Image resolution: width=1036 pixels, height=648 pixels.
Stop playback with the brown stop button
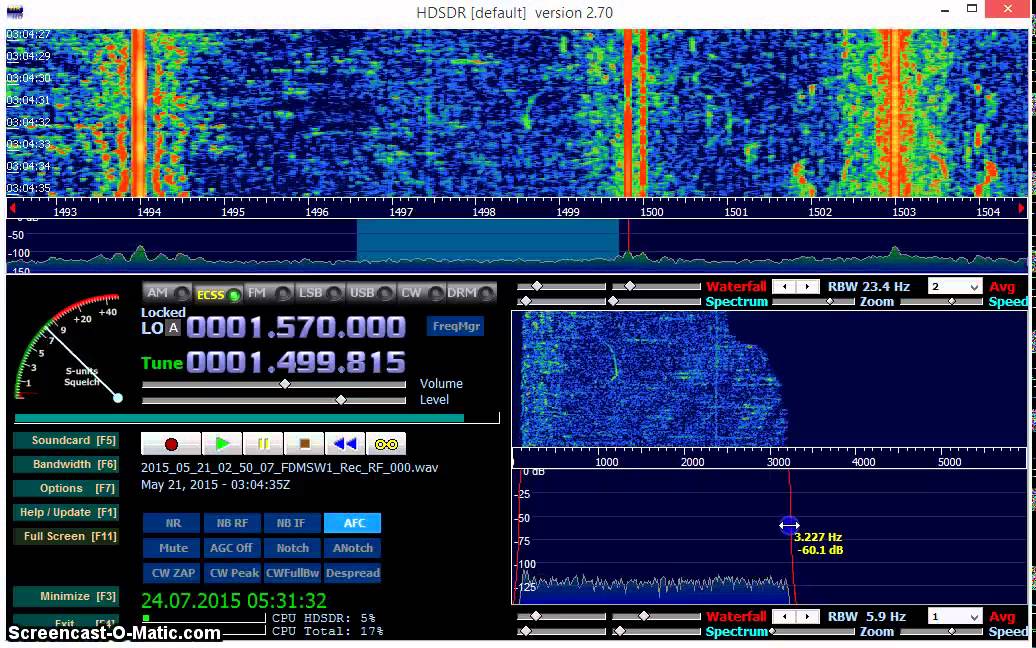[x=304, y=444]
